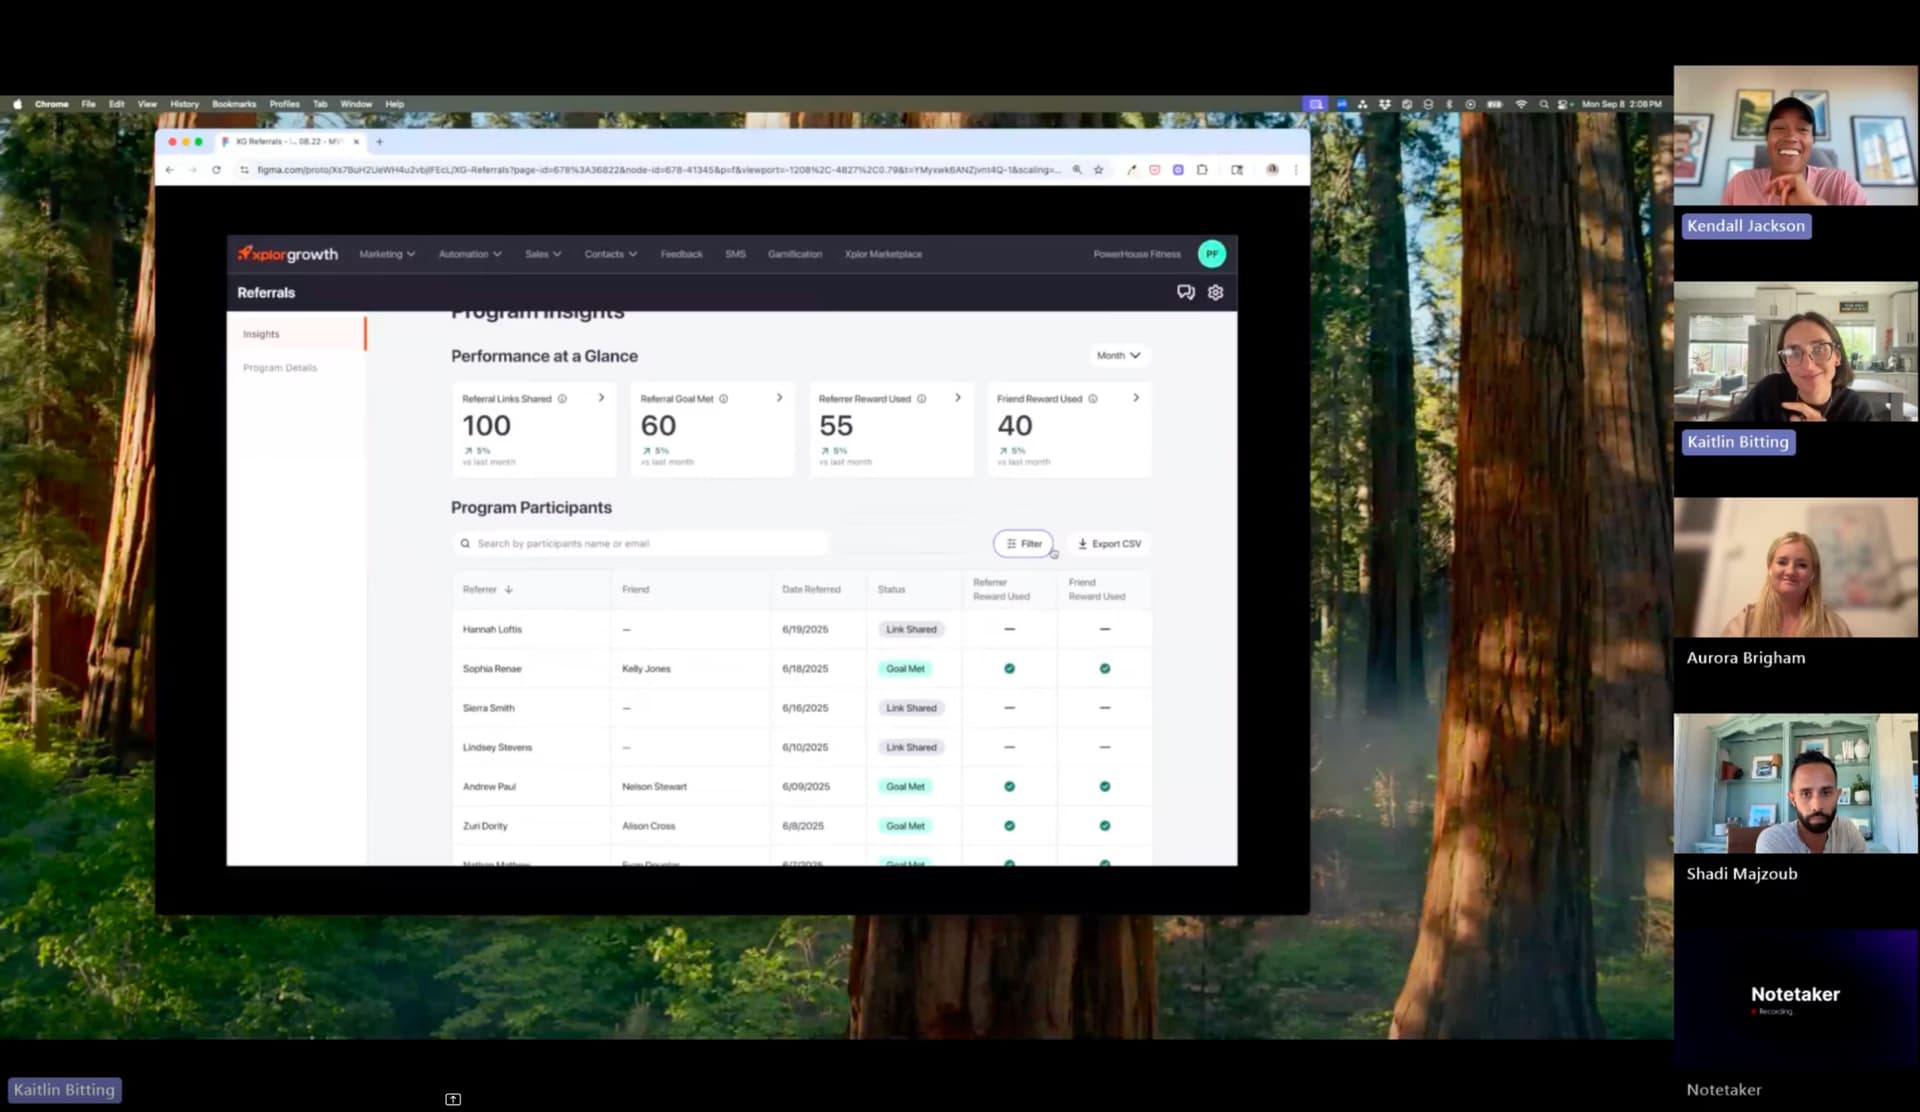The image size is (1920, 1112).
Task: Click the Filter button
Action: 1023,544
